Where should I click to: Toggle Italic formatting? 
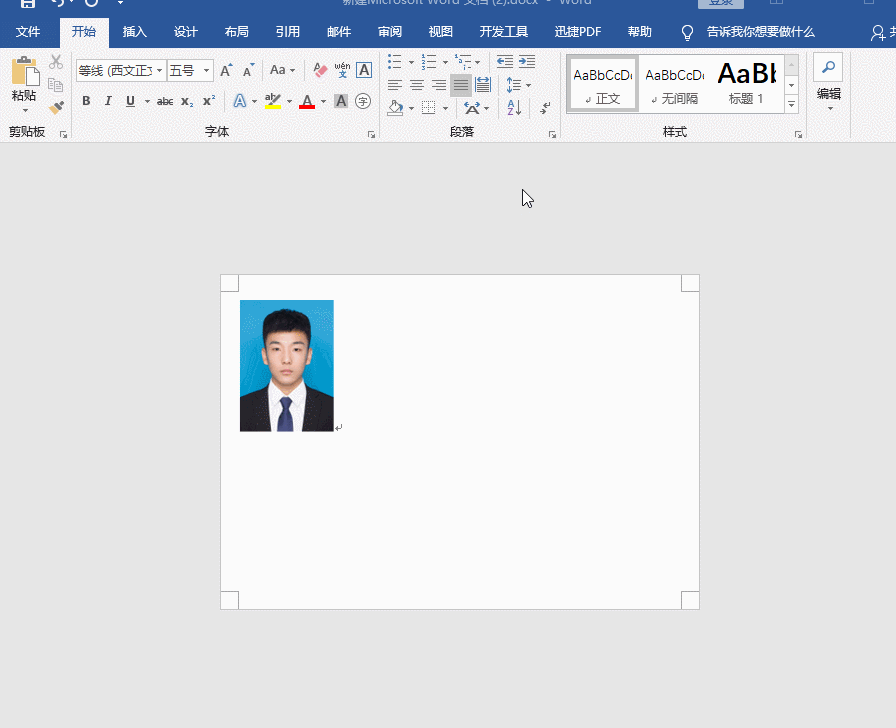[108, 101]
